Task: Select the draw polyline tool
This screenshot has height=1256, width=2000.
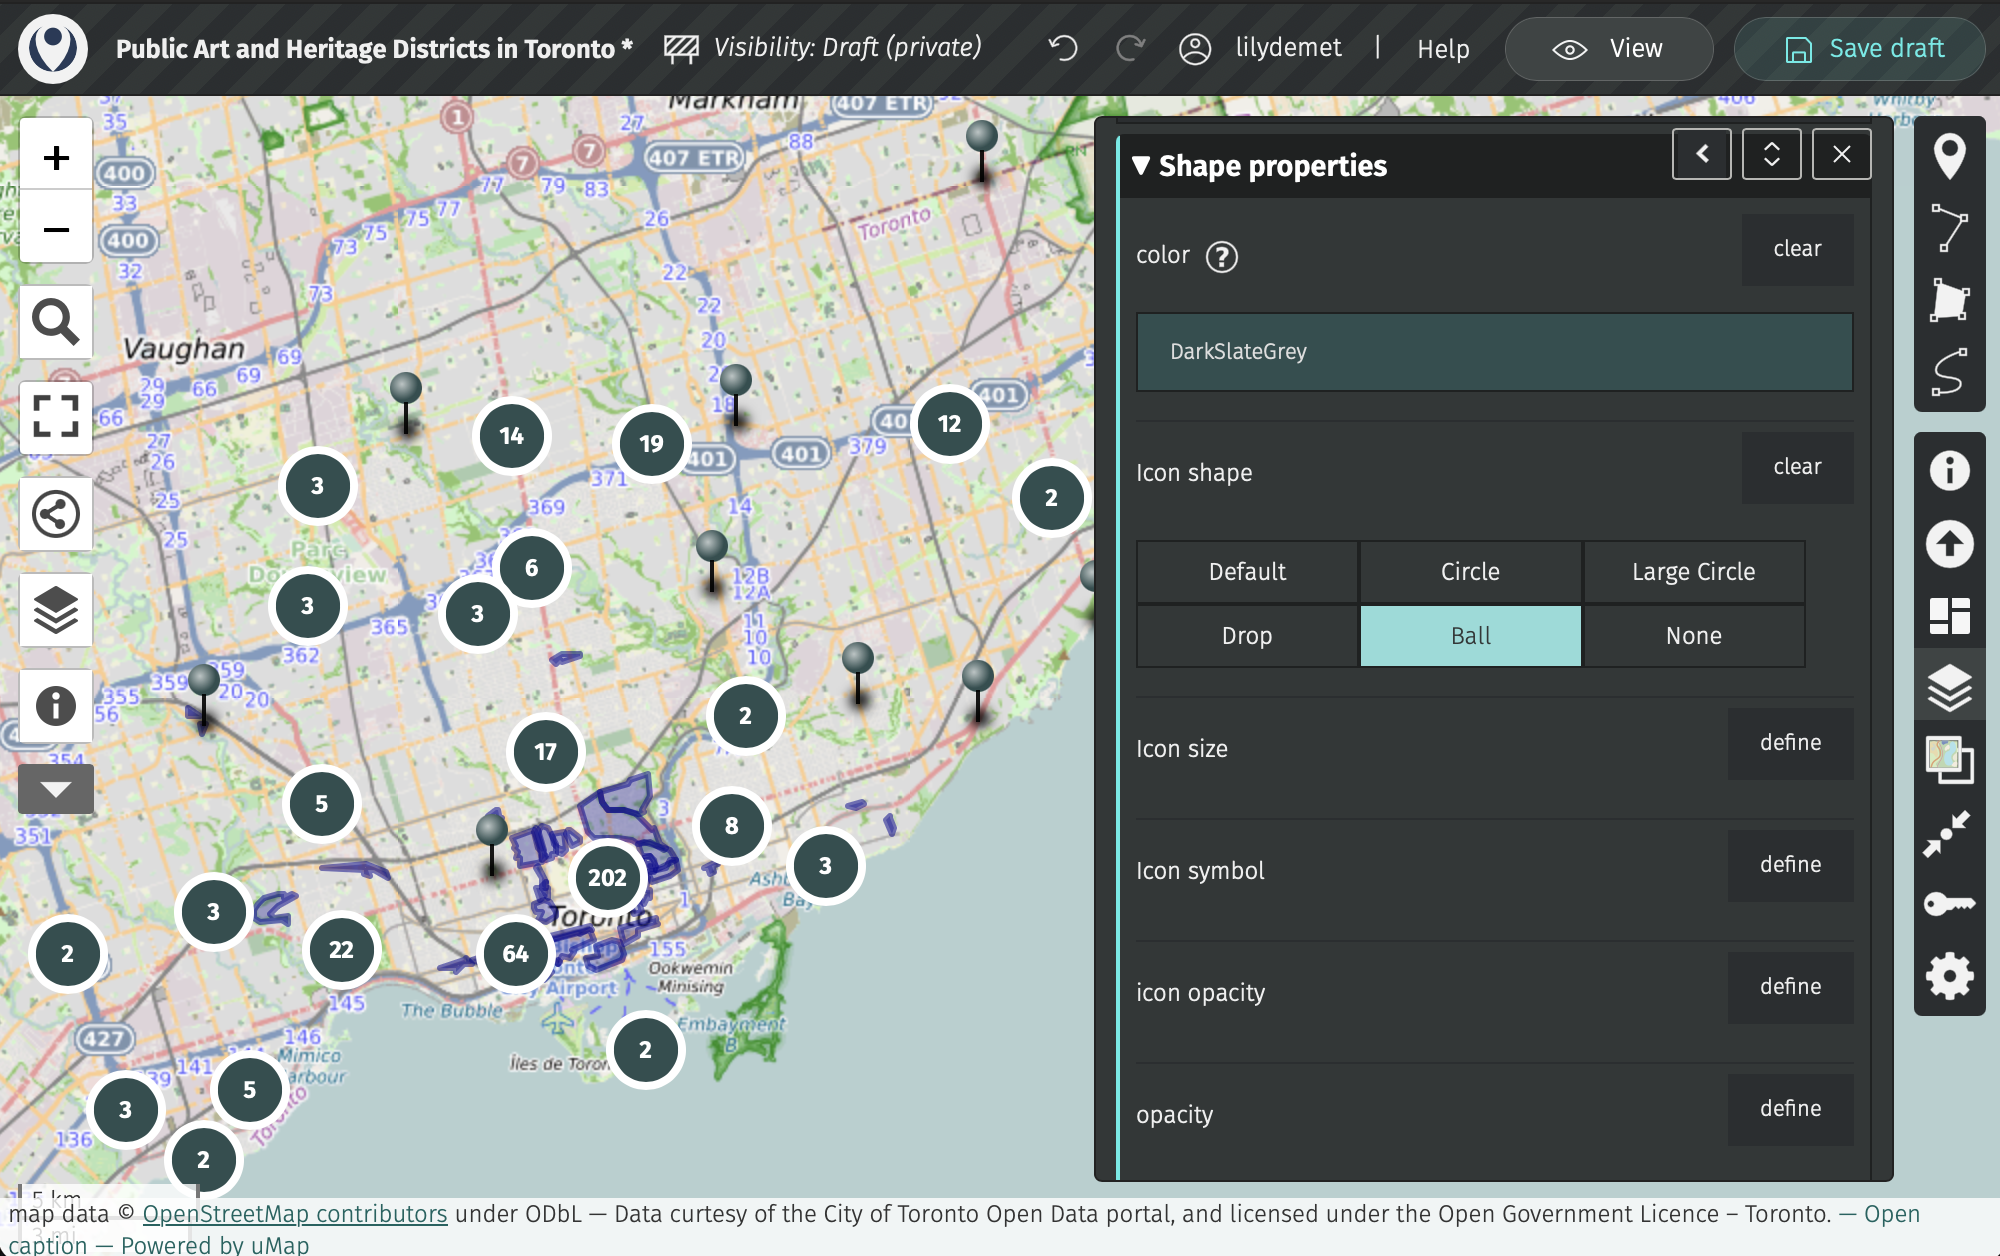Action: [x=1949, y=228]
